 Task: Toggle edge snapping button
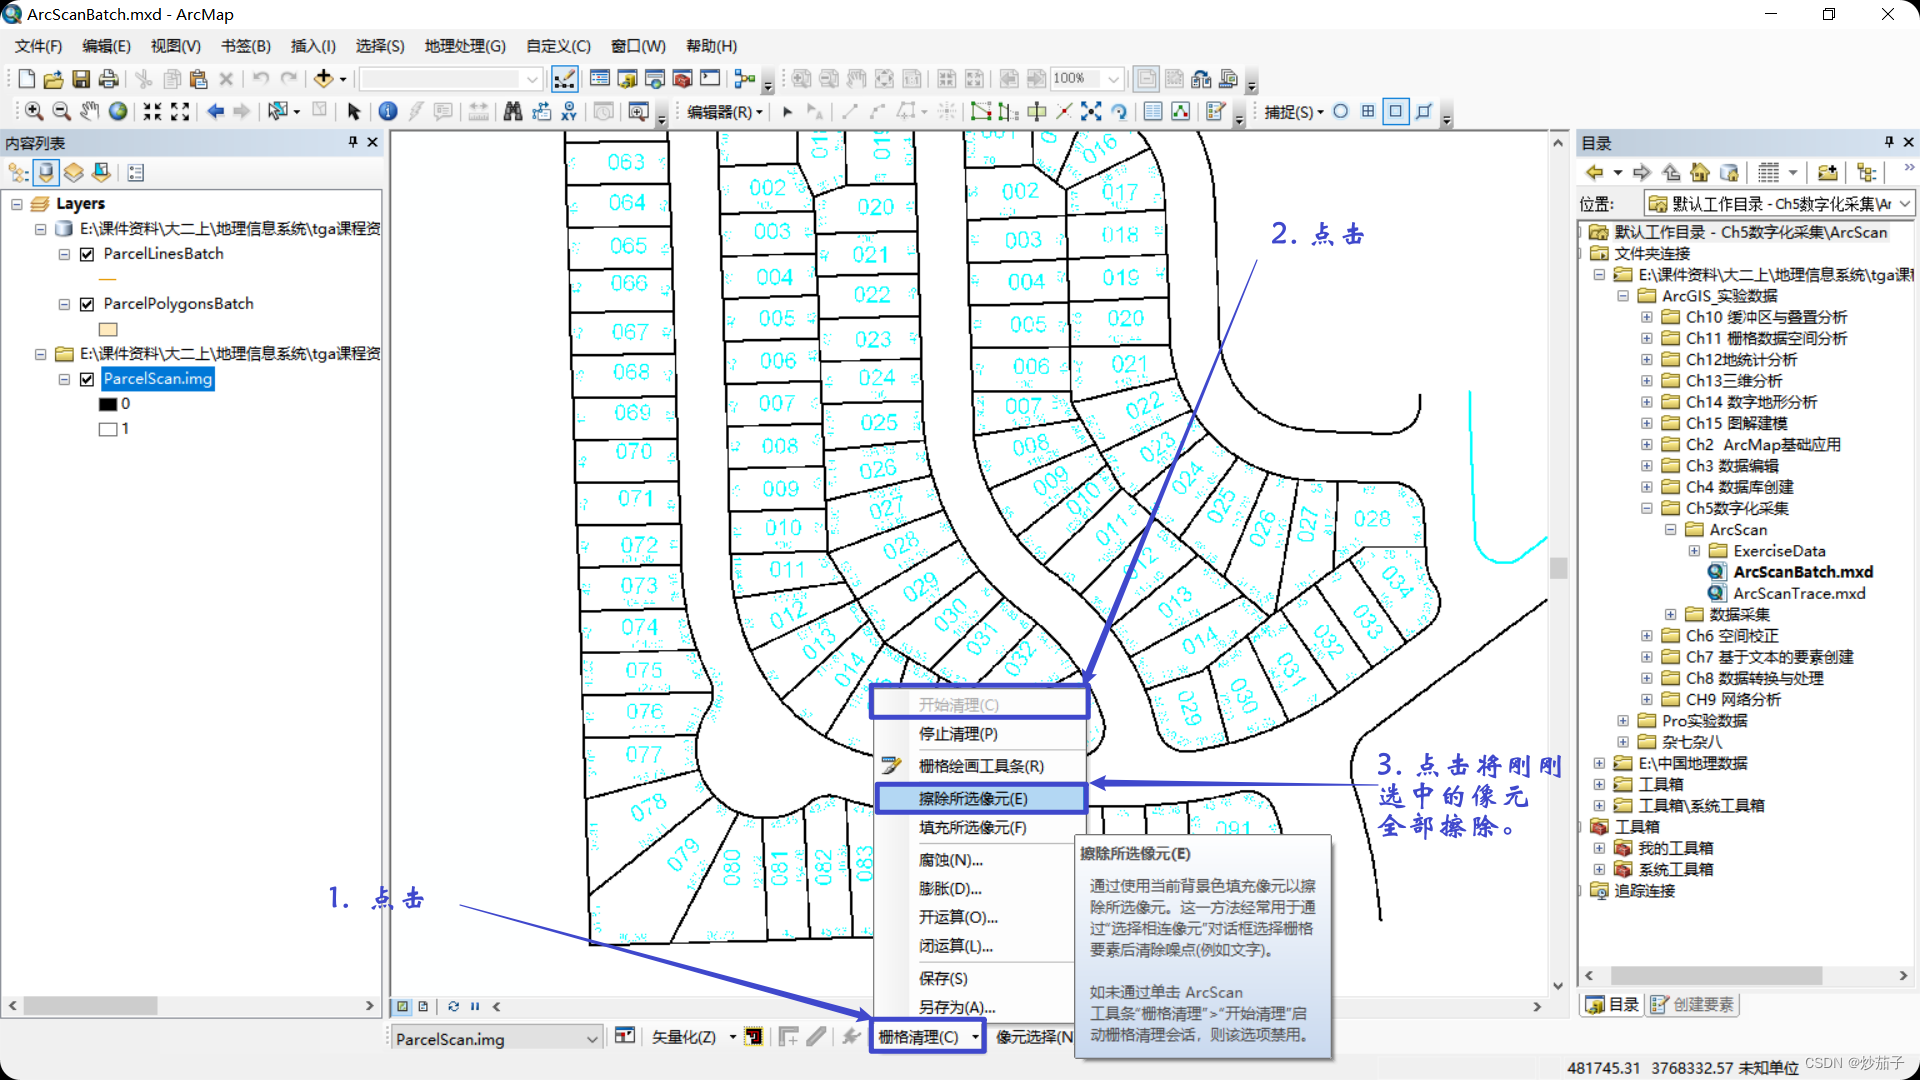point(1424,111)
